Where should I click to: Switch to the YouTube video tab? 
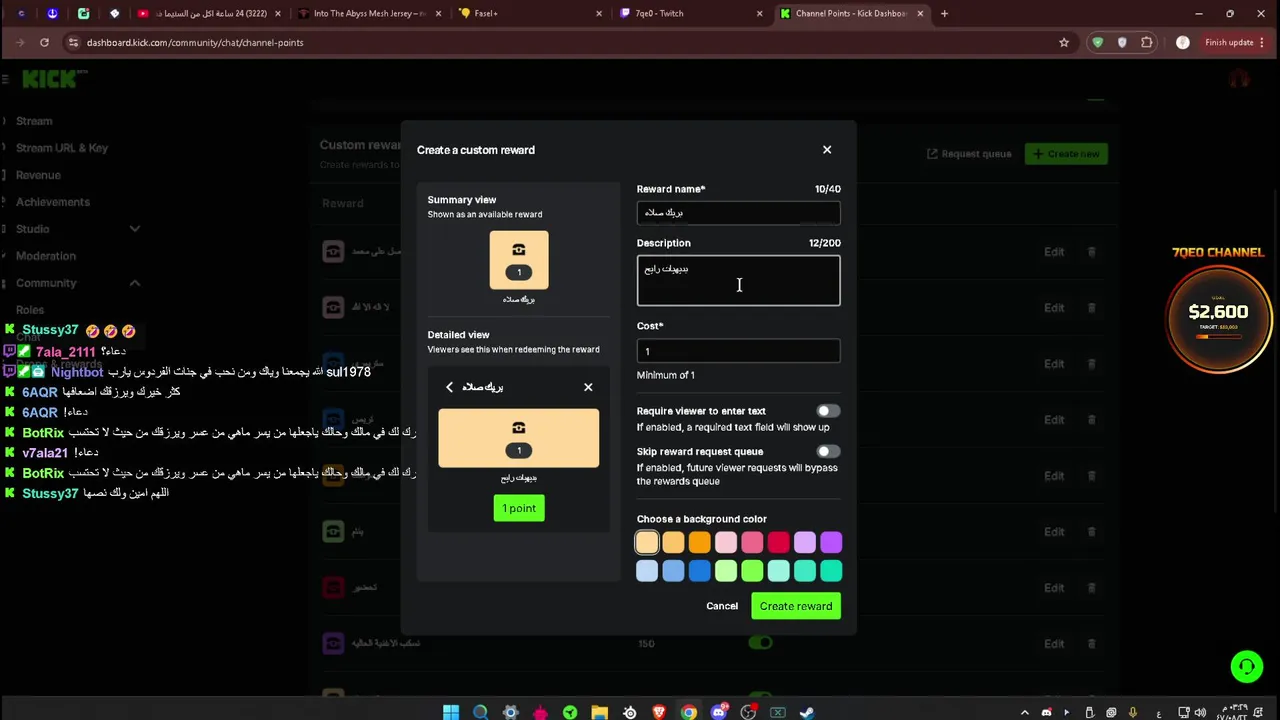tap(210, 13)
